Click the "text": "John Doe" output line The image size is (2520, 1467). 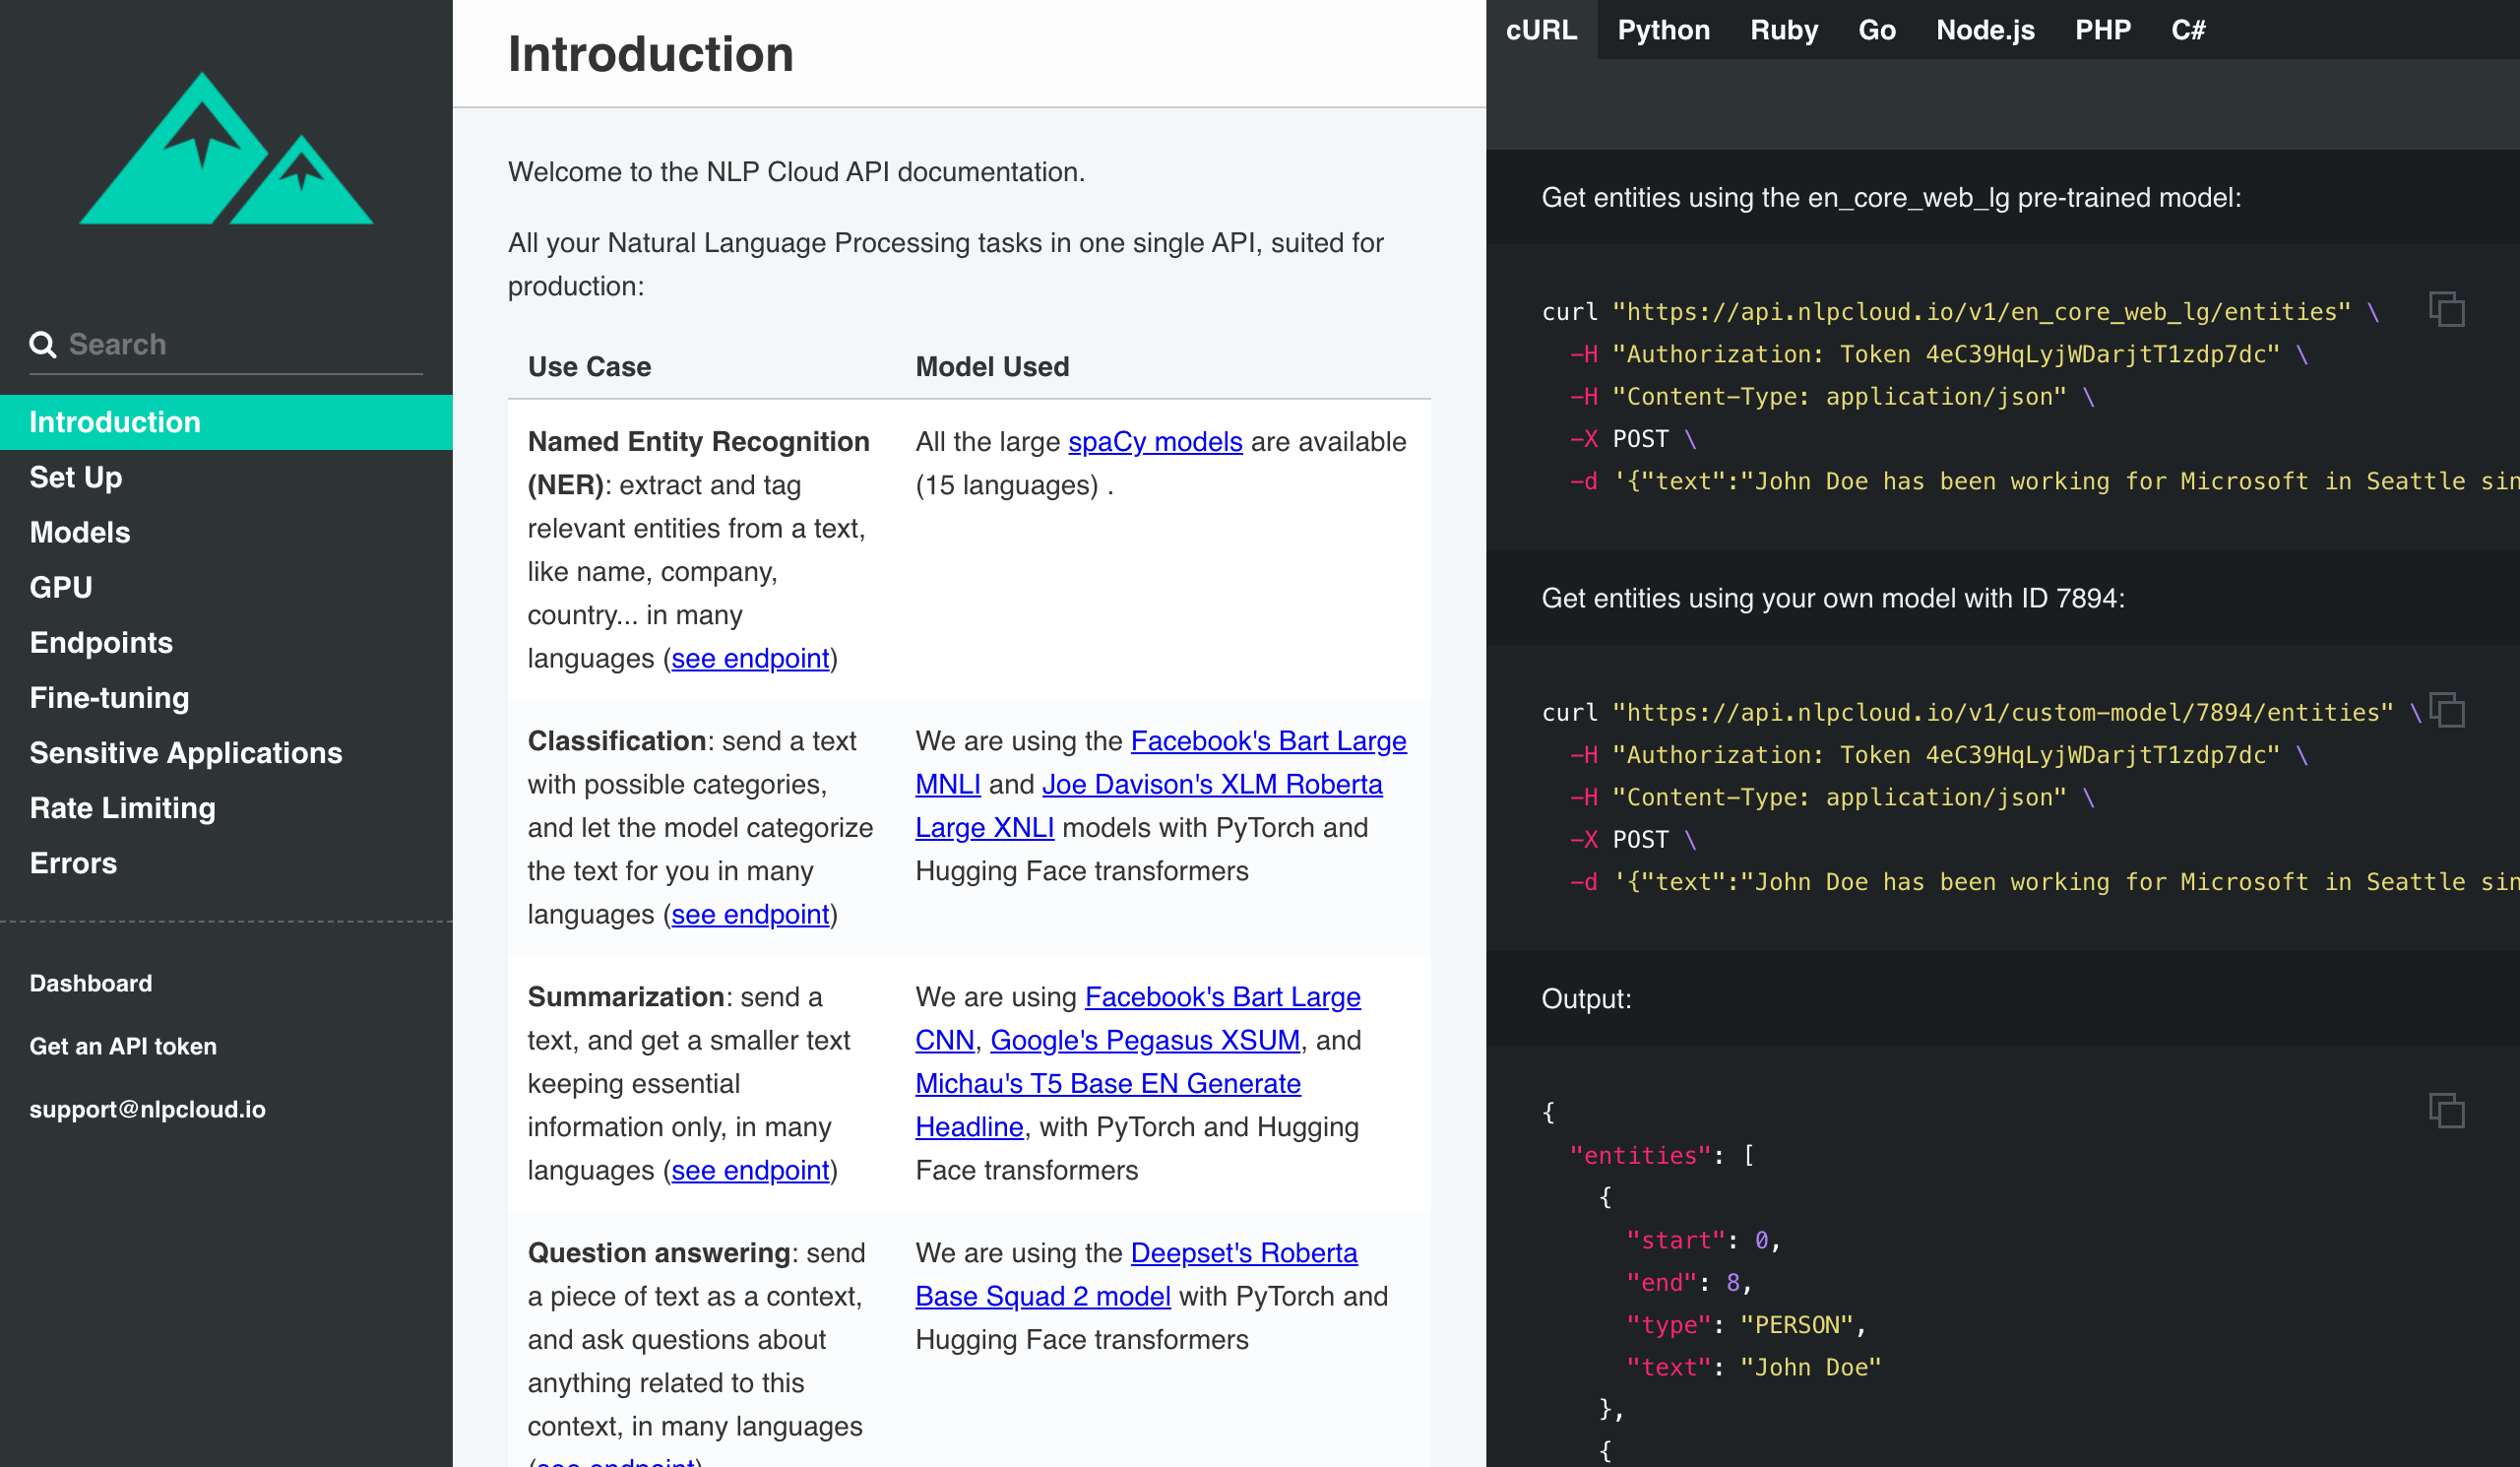[1754, 1367]
